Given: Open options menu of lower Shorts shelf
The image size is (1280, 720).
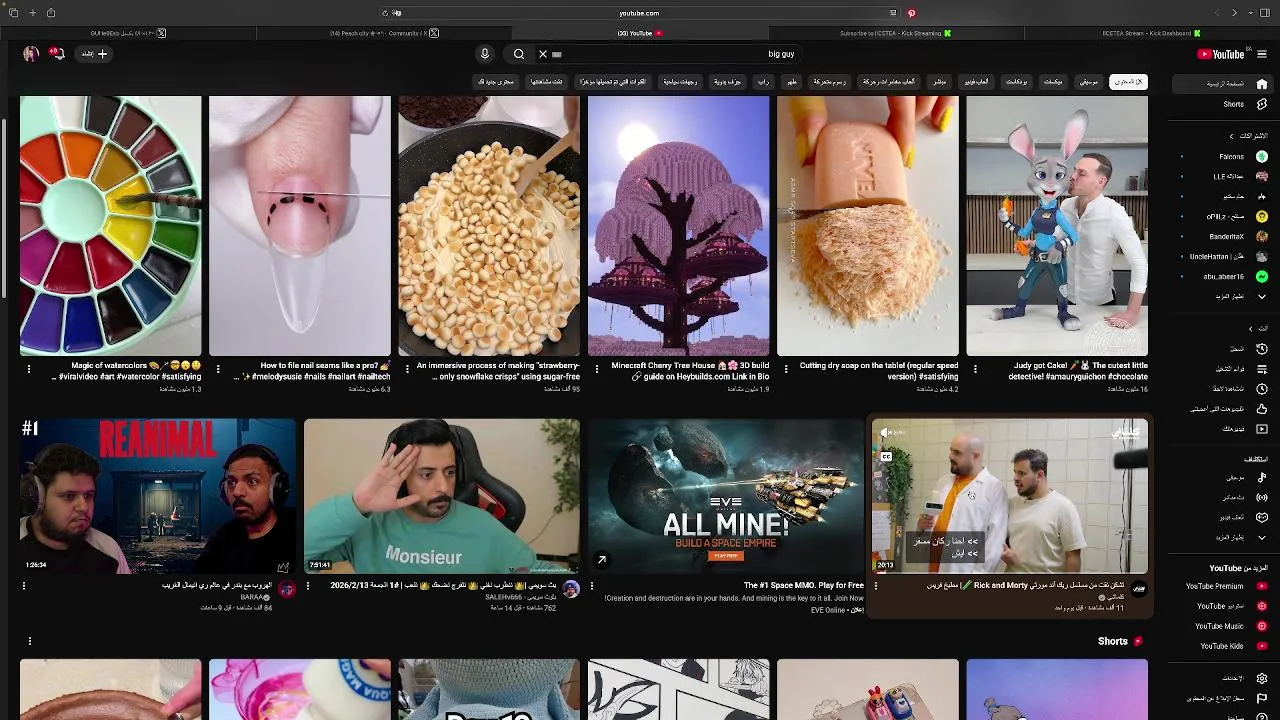Looking at the screenshot, I should [30, 641].
